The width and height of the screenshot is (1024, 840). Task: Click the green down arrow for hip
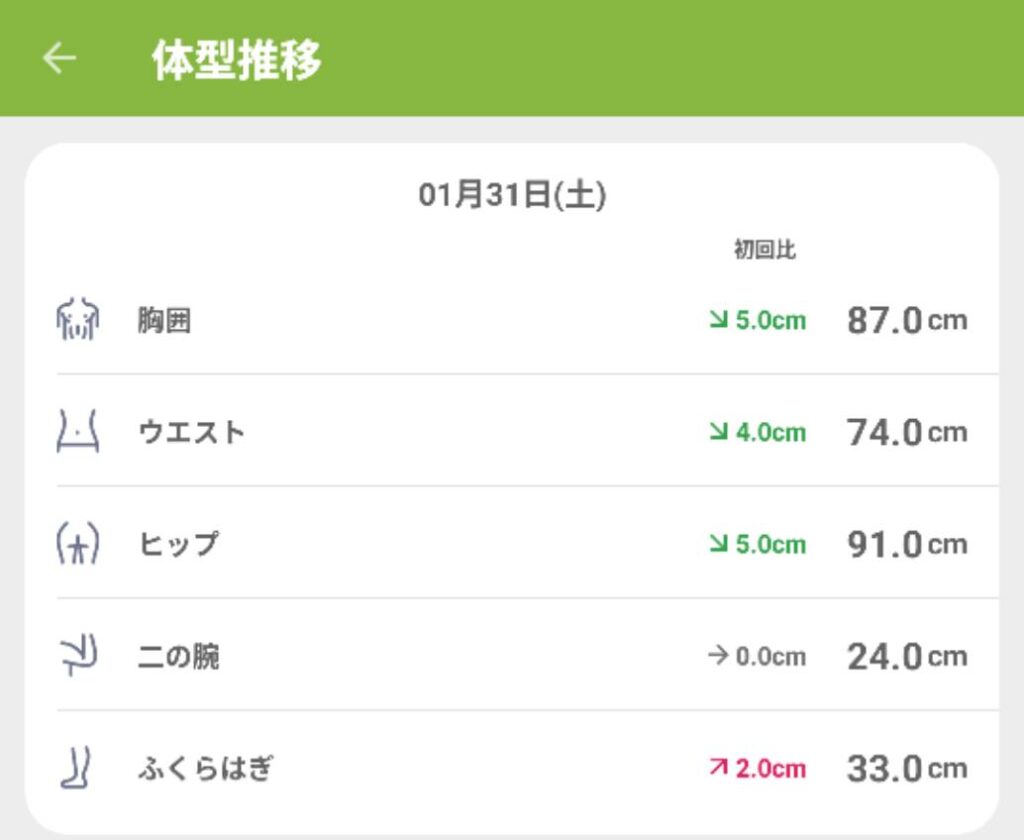(718, 545)
